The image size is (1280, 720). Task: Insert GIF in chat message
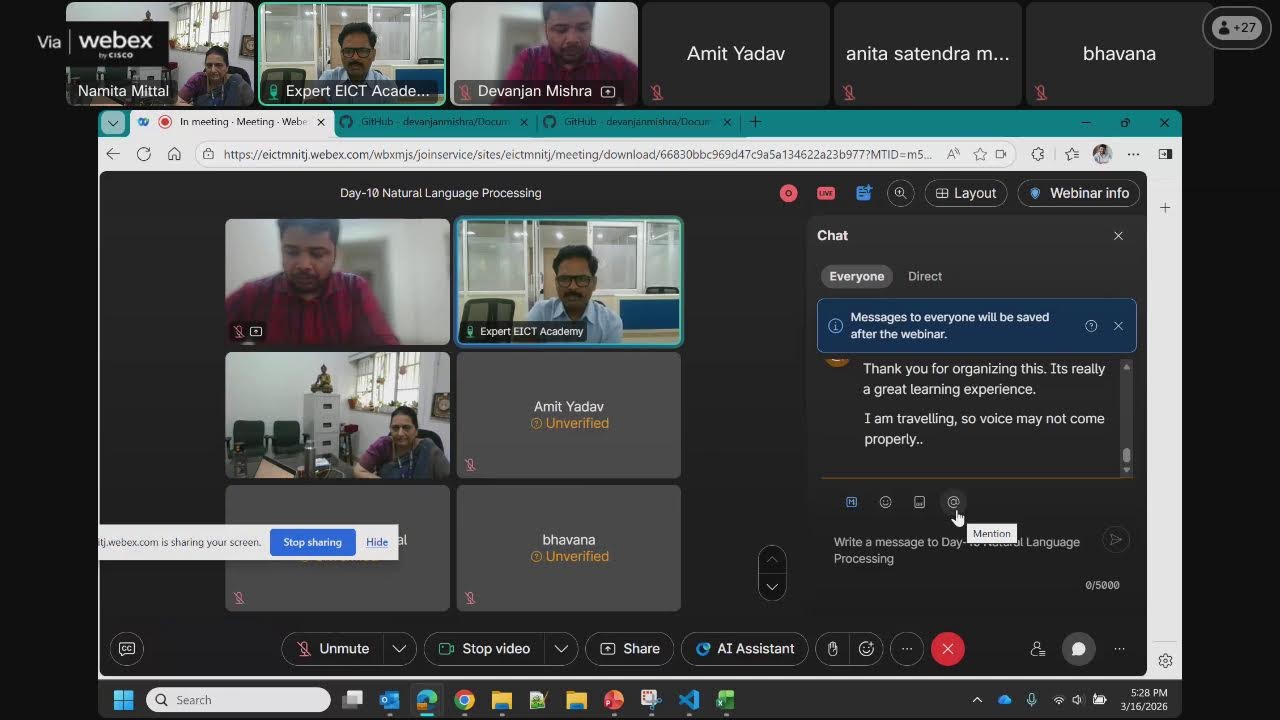coord(919,502)
